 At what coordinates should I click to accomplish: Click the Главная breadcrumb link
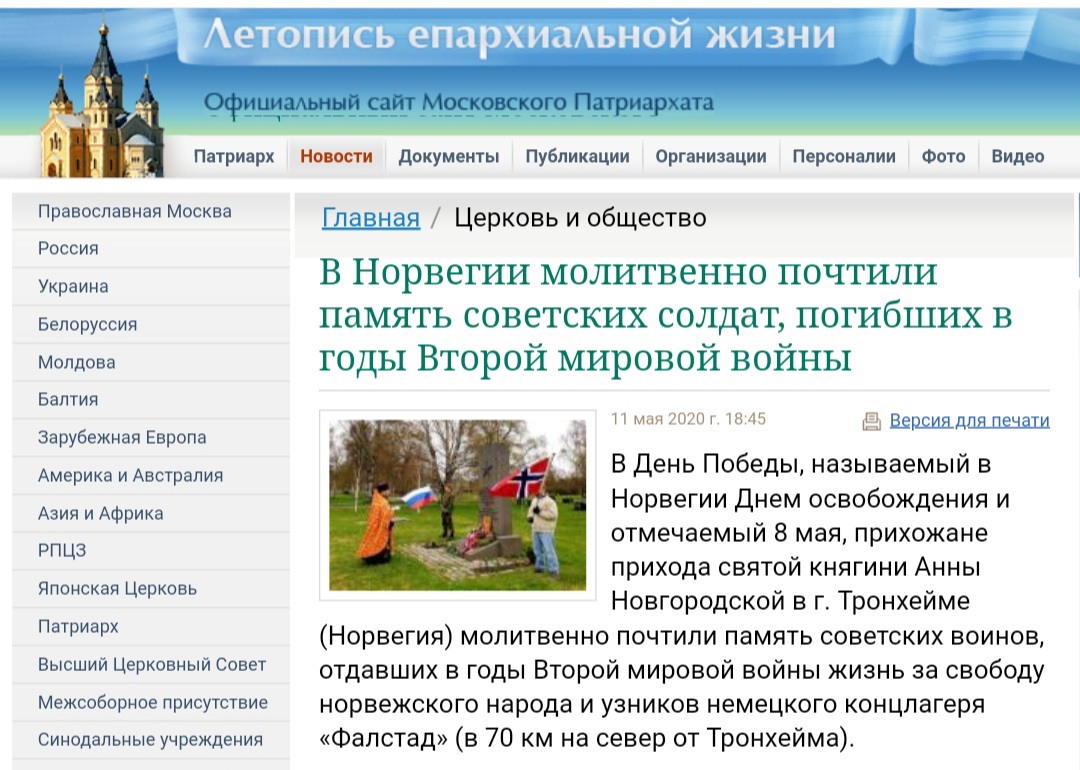[371, 218]
